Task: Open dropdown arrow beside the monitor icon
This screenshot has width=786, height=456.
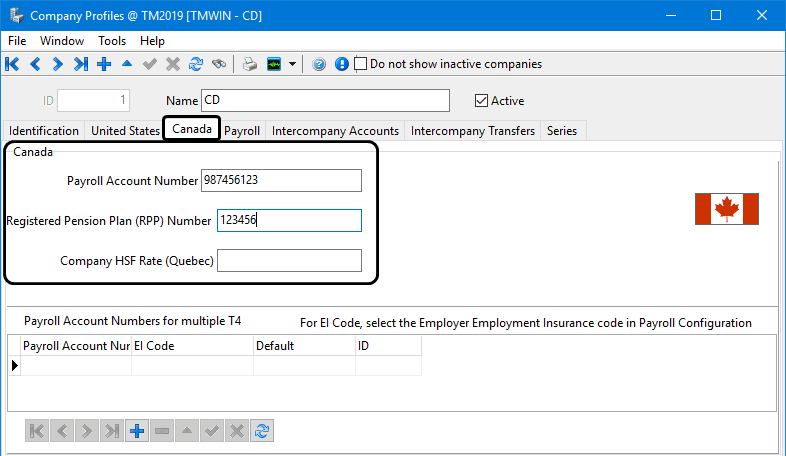Action: tap(292, 64)
